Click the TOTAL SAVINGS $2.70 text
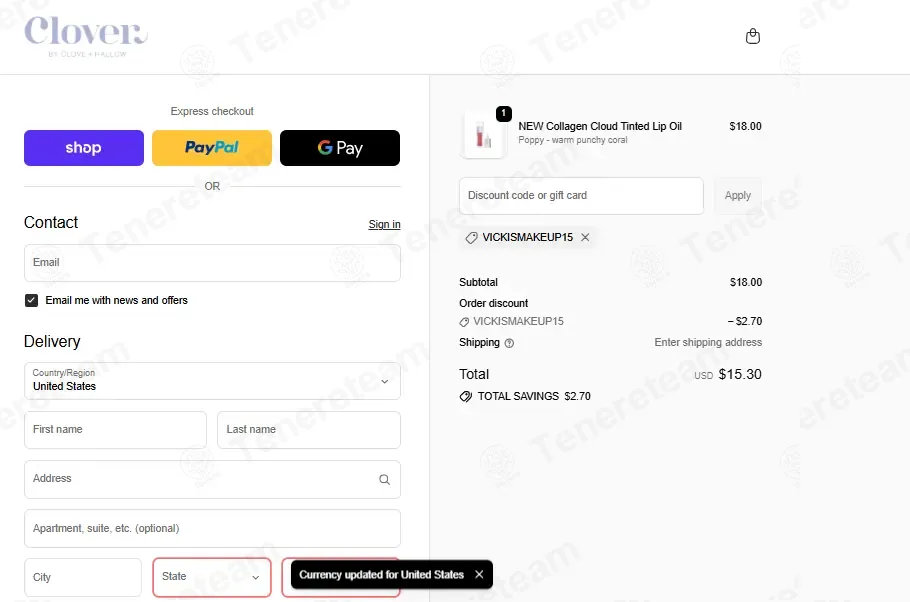The image size is (910, 602). pyautogui.click(x=534, y=396)
